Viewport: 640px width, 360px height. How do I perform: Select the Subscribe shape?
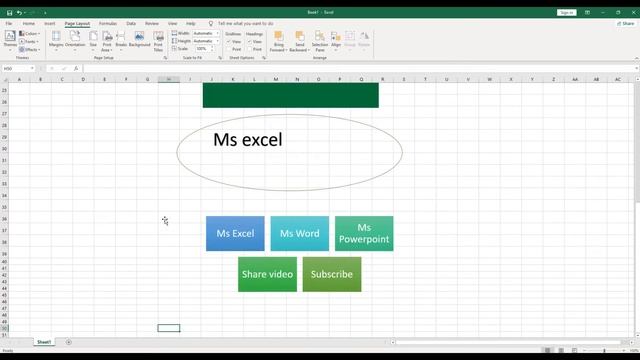coord(332,274)
